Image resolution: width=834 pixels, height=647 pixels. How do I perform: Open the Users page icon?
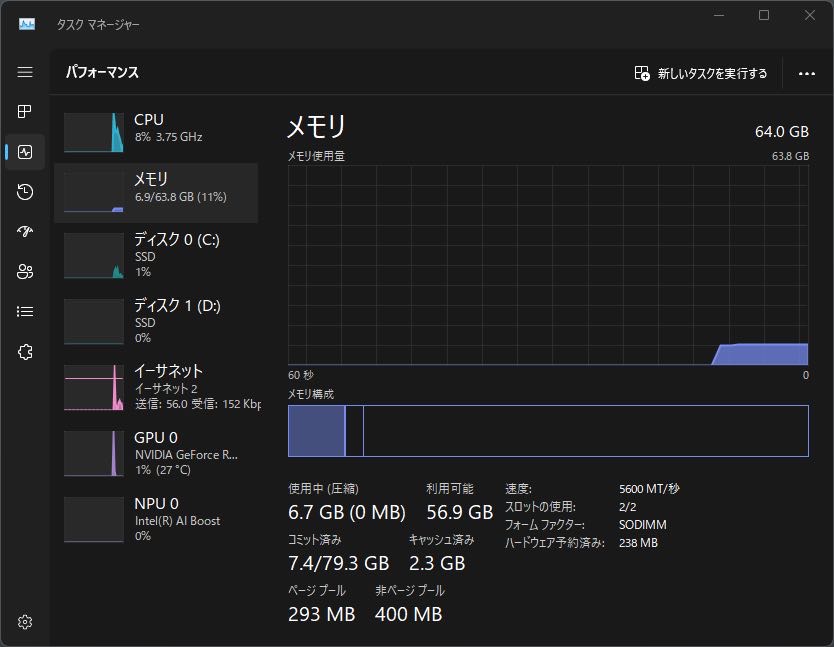[x=25, y=271]
